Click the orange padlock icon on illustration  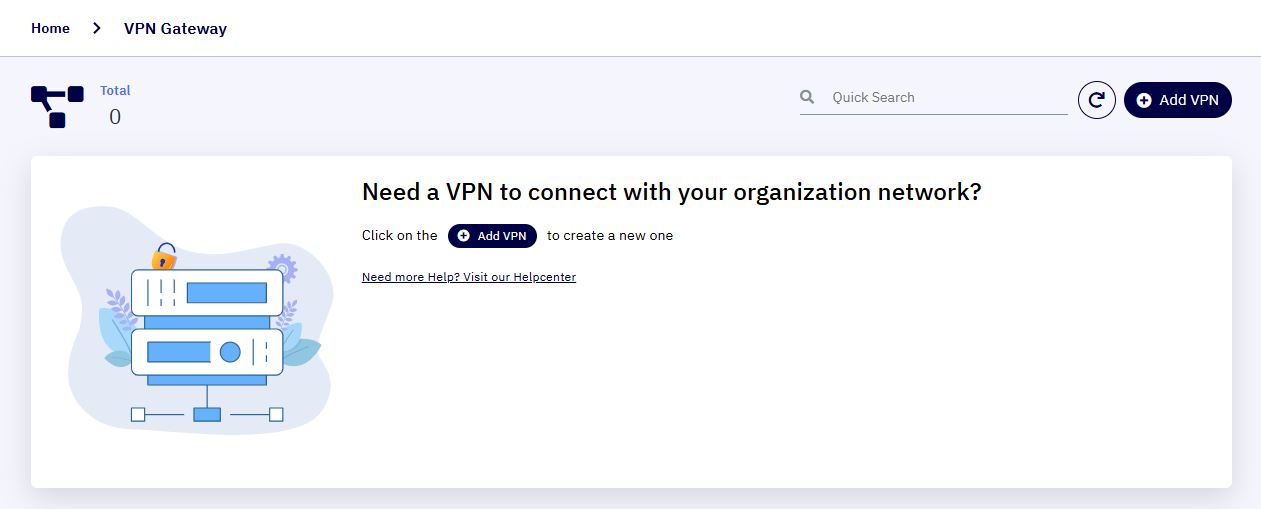[164, 258]
